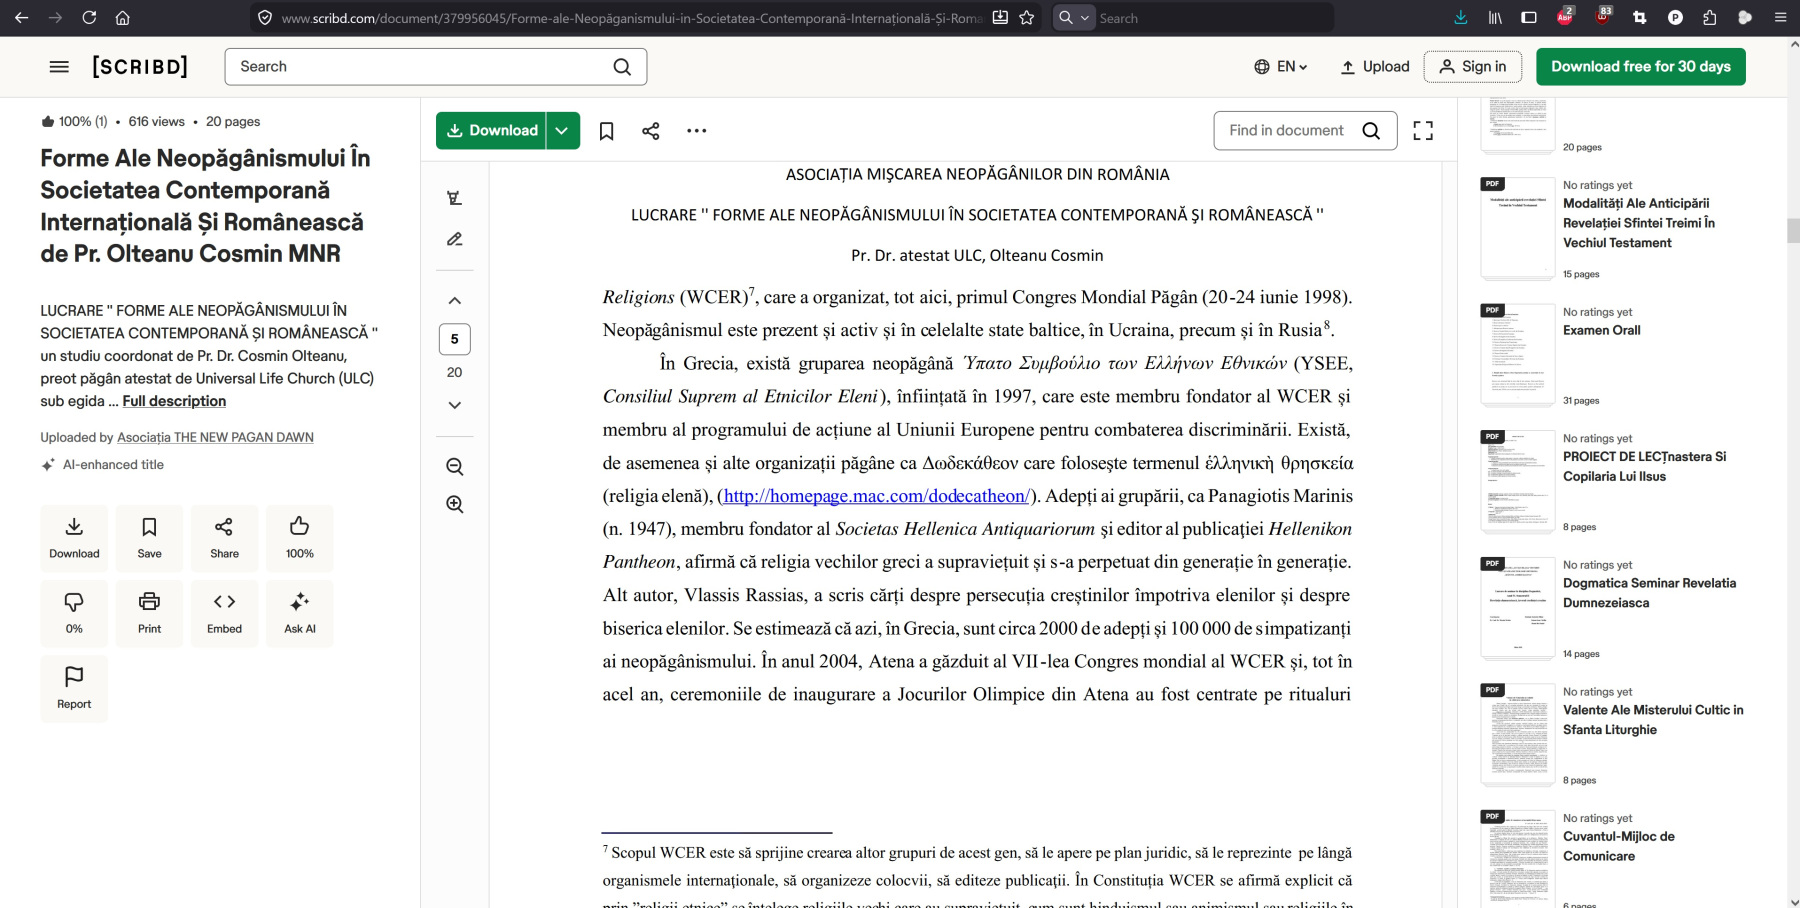Select the annotate pencil tool
This screenshot has height=908, width=1800.
(455, 239)
